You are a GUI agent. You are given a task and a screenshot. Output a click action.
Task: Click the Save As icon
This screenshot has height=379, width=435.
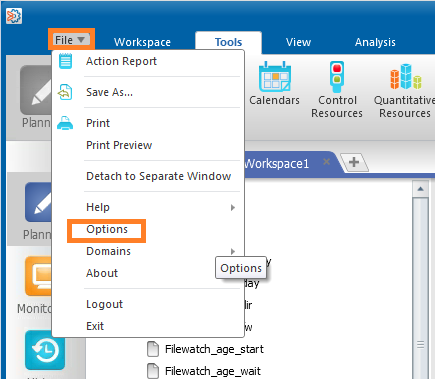click(x=65, y=92)
